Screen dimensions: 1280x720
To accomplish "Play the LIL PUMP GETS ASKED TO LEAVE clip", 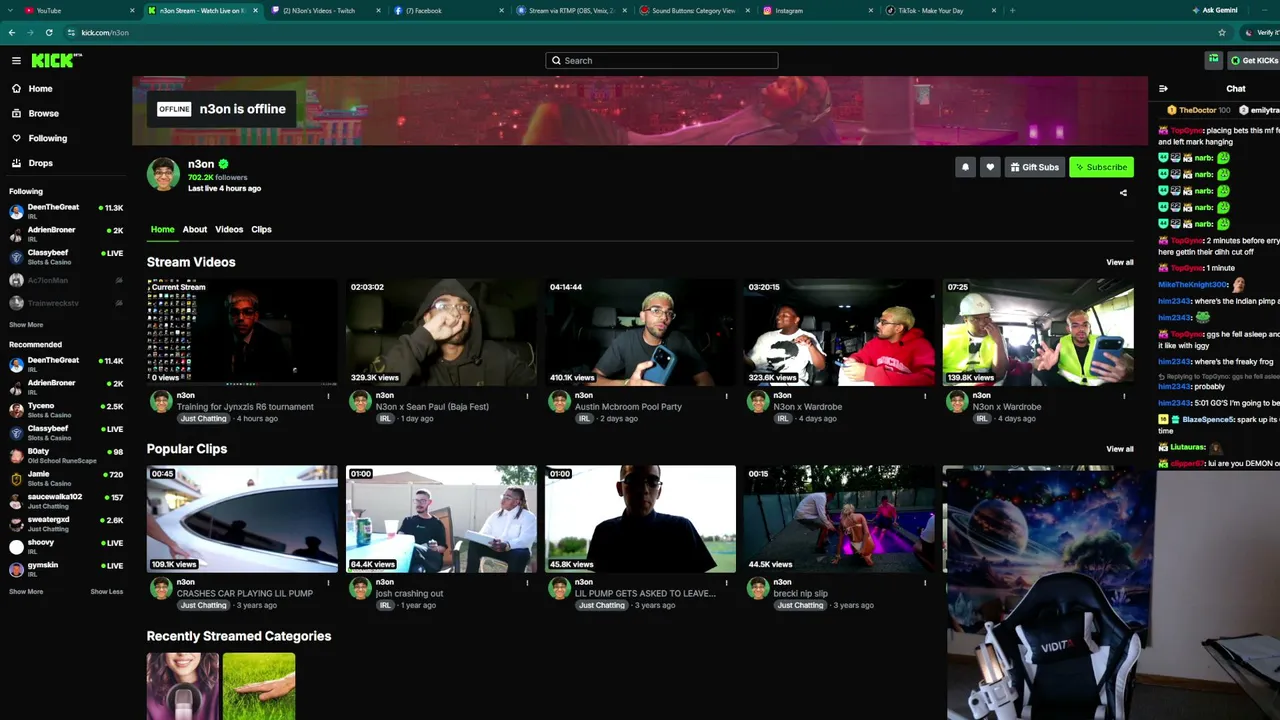I will 640,519.
